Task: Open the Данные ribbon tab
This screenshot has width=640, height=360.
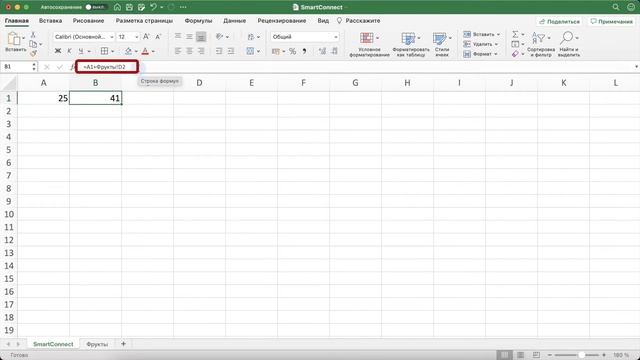Action: coord(234,21)
